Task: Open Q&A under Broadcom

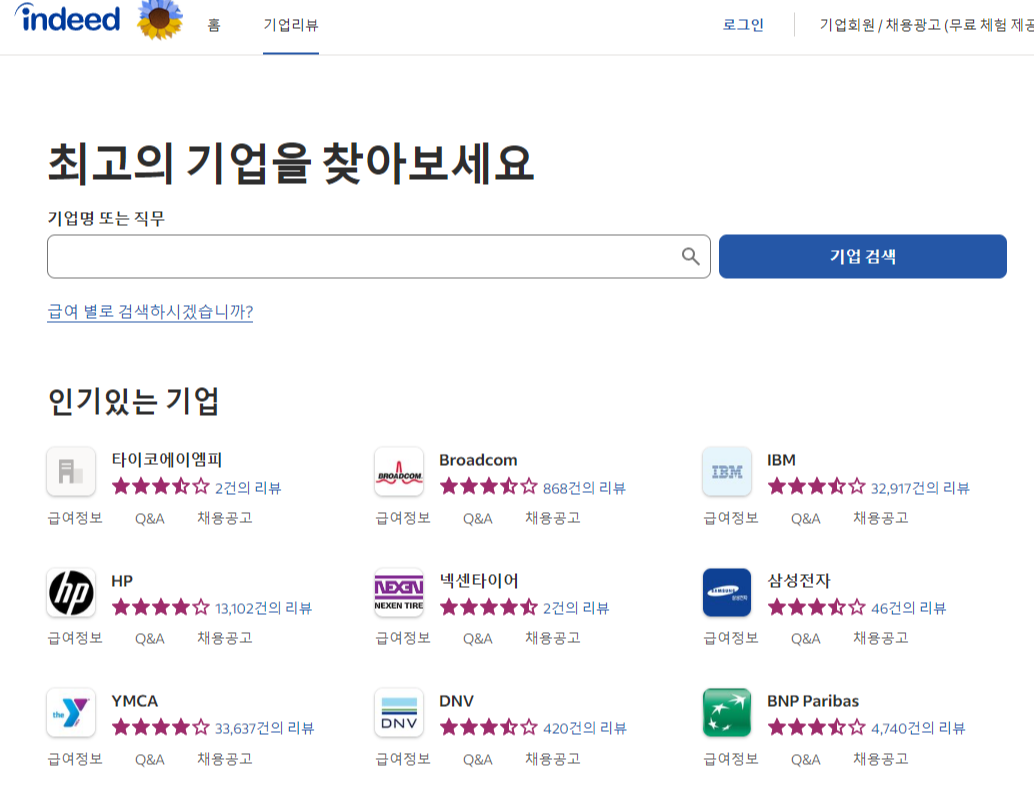Action: (477, 519)
